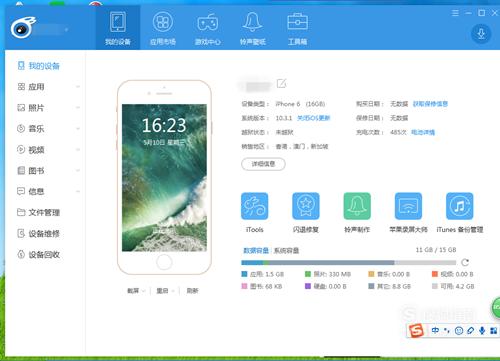Image resolution: width=500 pixels, height=361 pixels.
Task: Open the 电池详情 battery details link
Action: [x=423, y=132]
